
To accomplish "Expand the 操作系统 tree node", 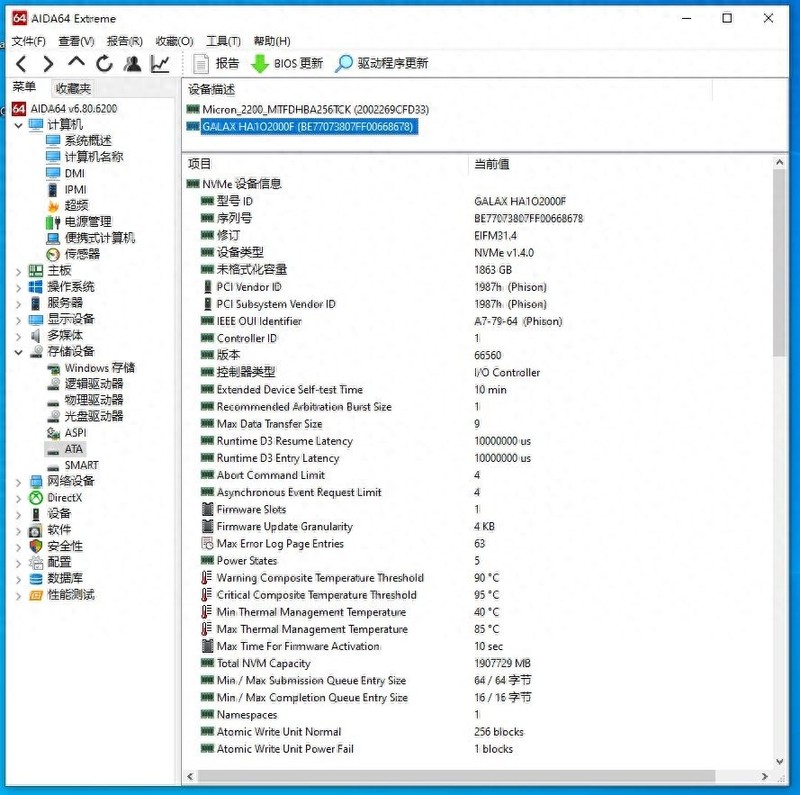I will tap(18, 285).
